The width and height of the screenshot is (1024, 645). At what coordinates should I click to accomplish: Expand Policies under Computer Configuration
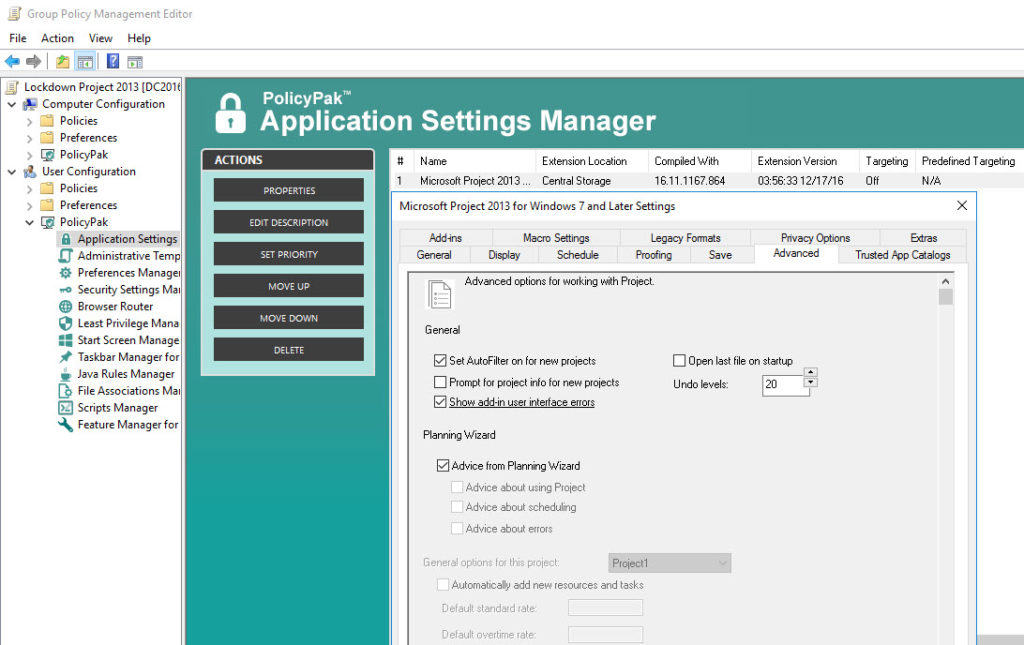point(29,121)
